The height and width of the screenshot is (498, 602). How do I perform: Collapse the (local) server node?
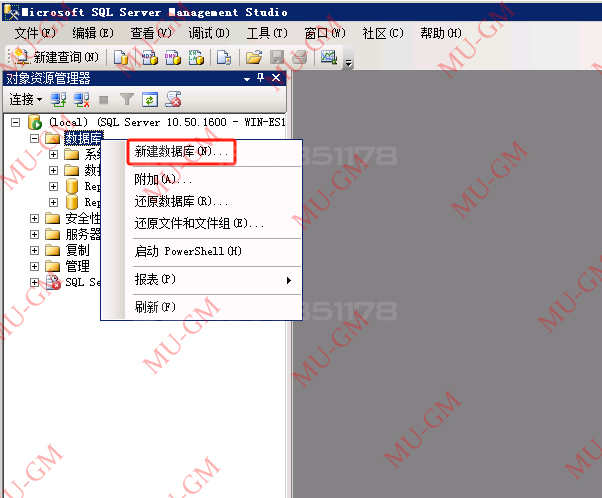tap(15, 122)
